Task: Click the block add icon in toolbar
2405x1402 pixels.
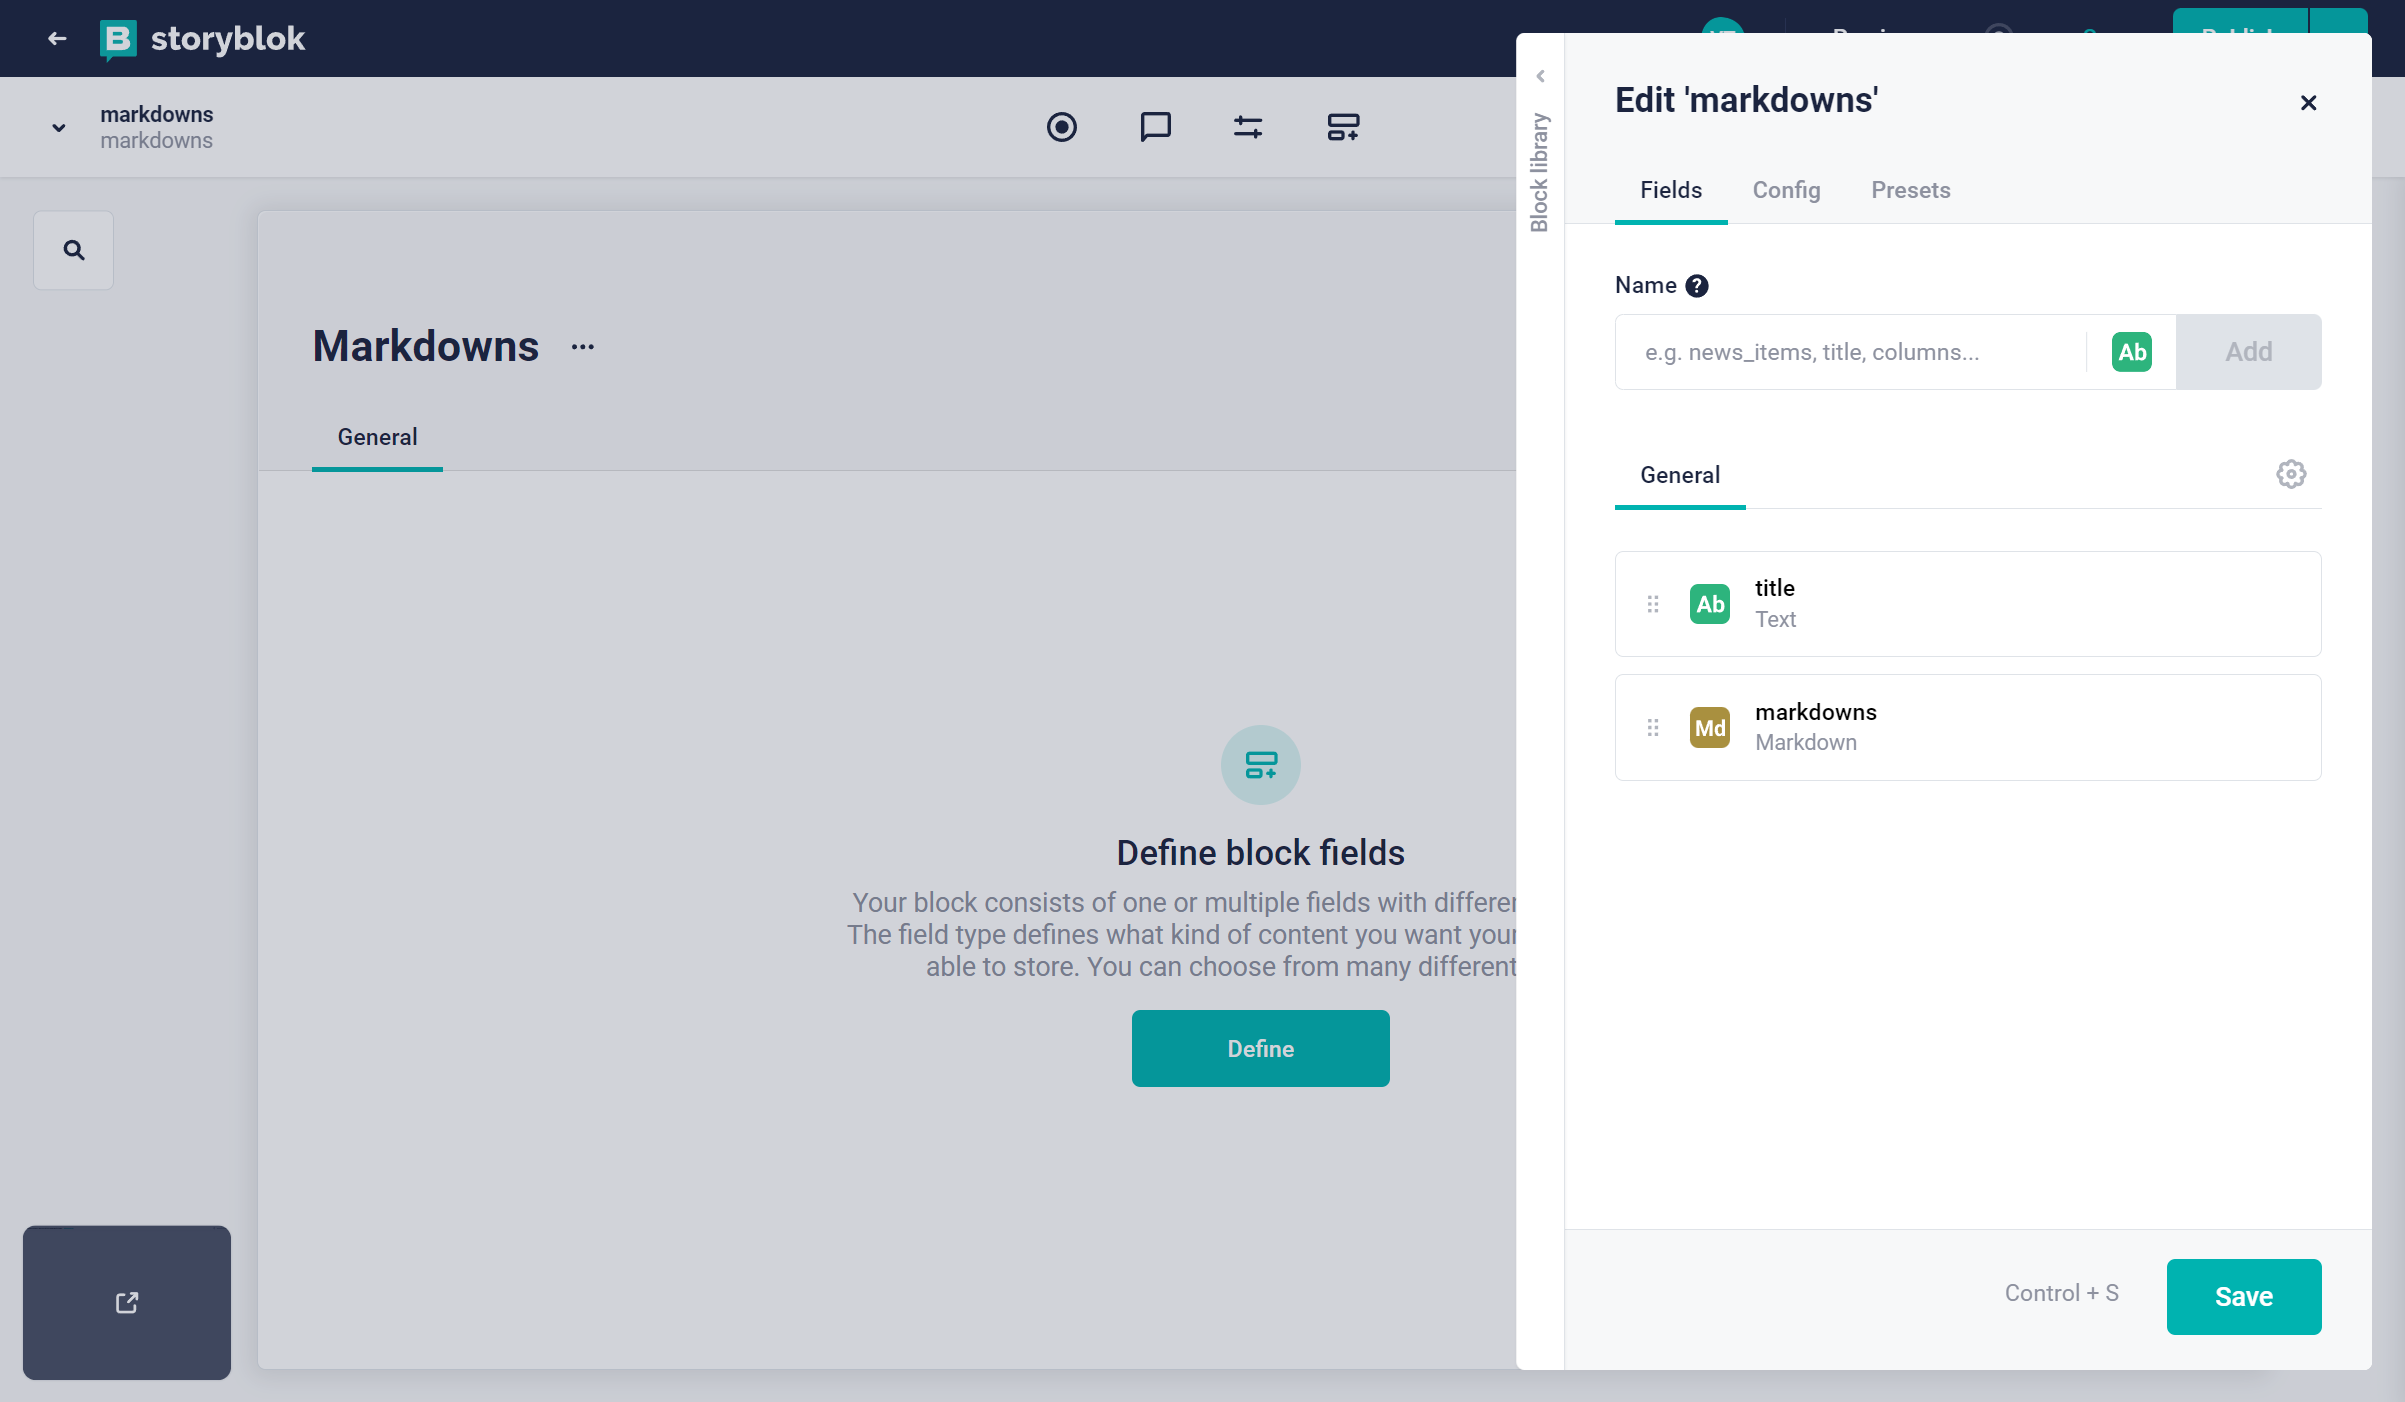Action: (x=1343, y=127)
